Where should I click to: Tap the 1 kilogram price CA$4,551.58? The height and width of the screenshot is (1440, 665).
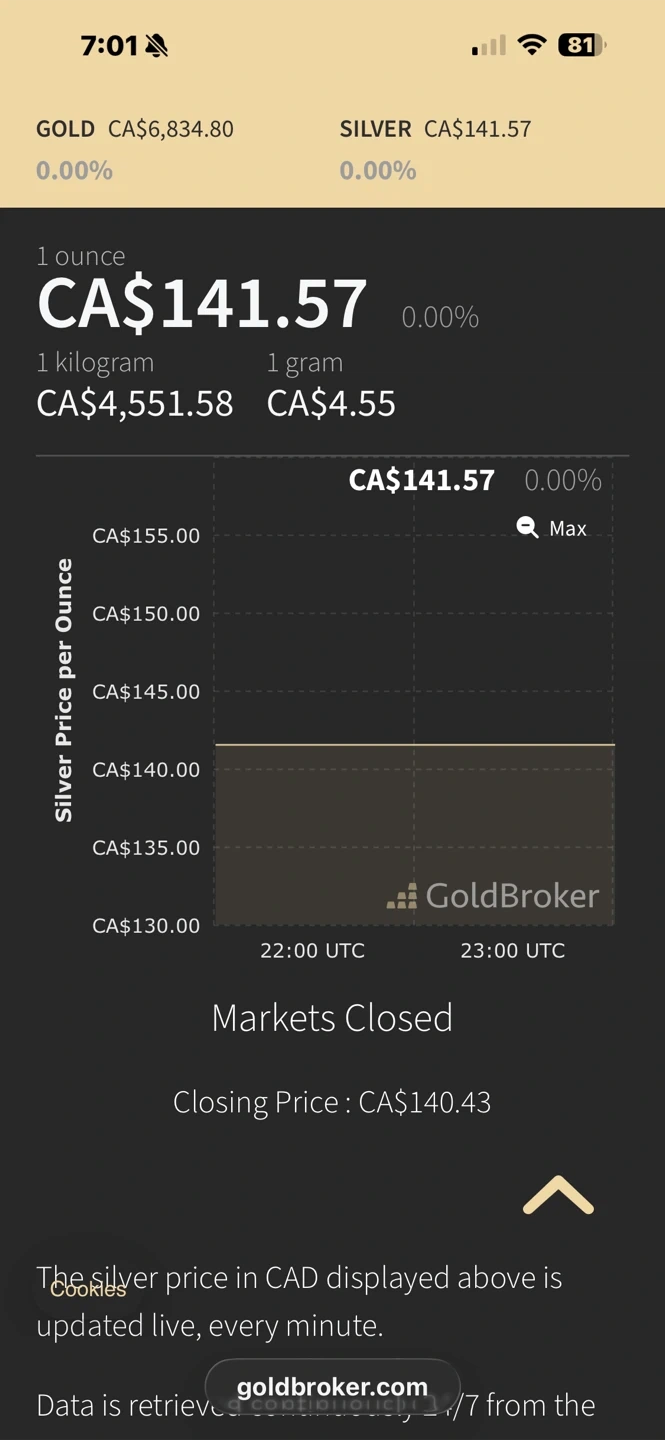pos(135,403)
